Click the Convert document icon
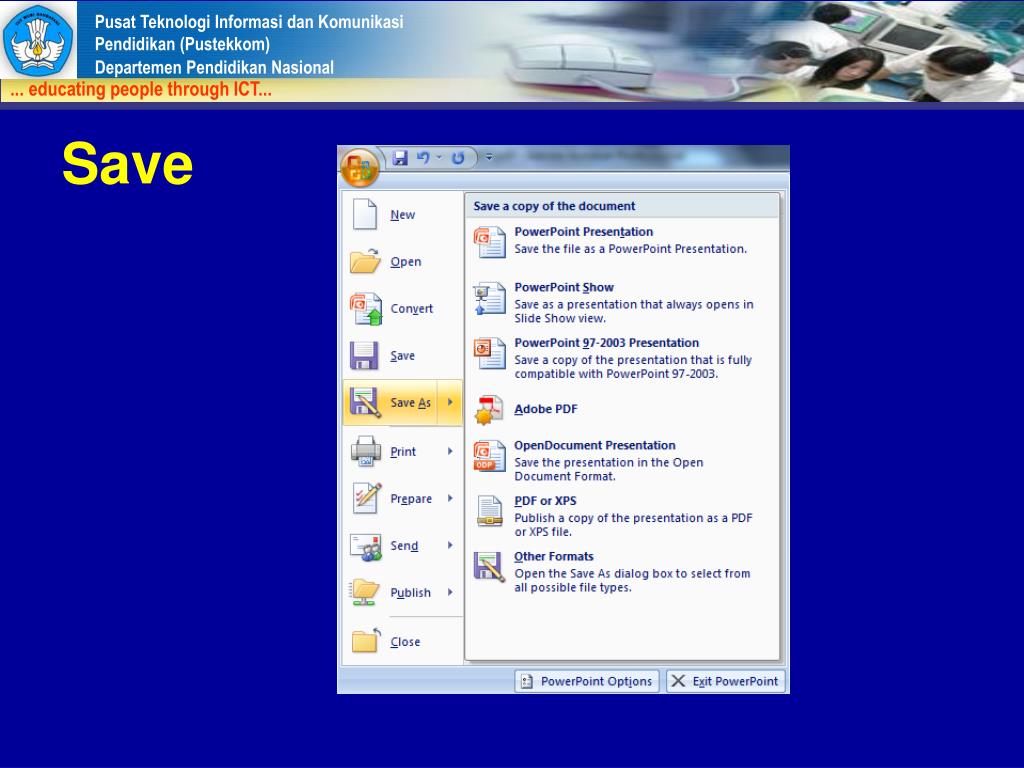1024x768 pixels. [366, 308]
